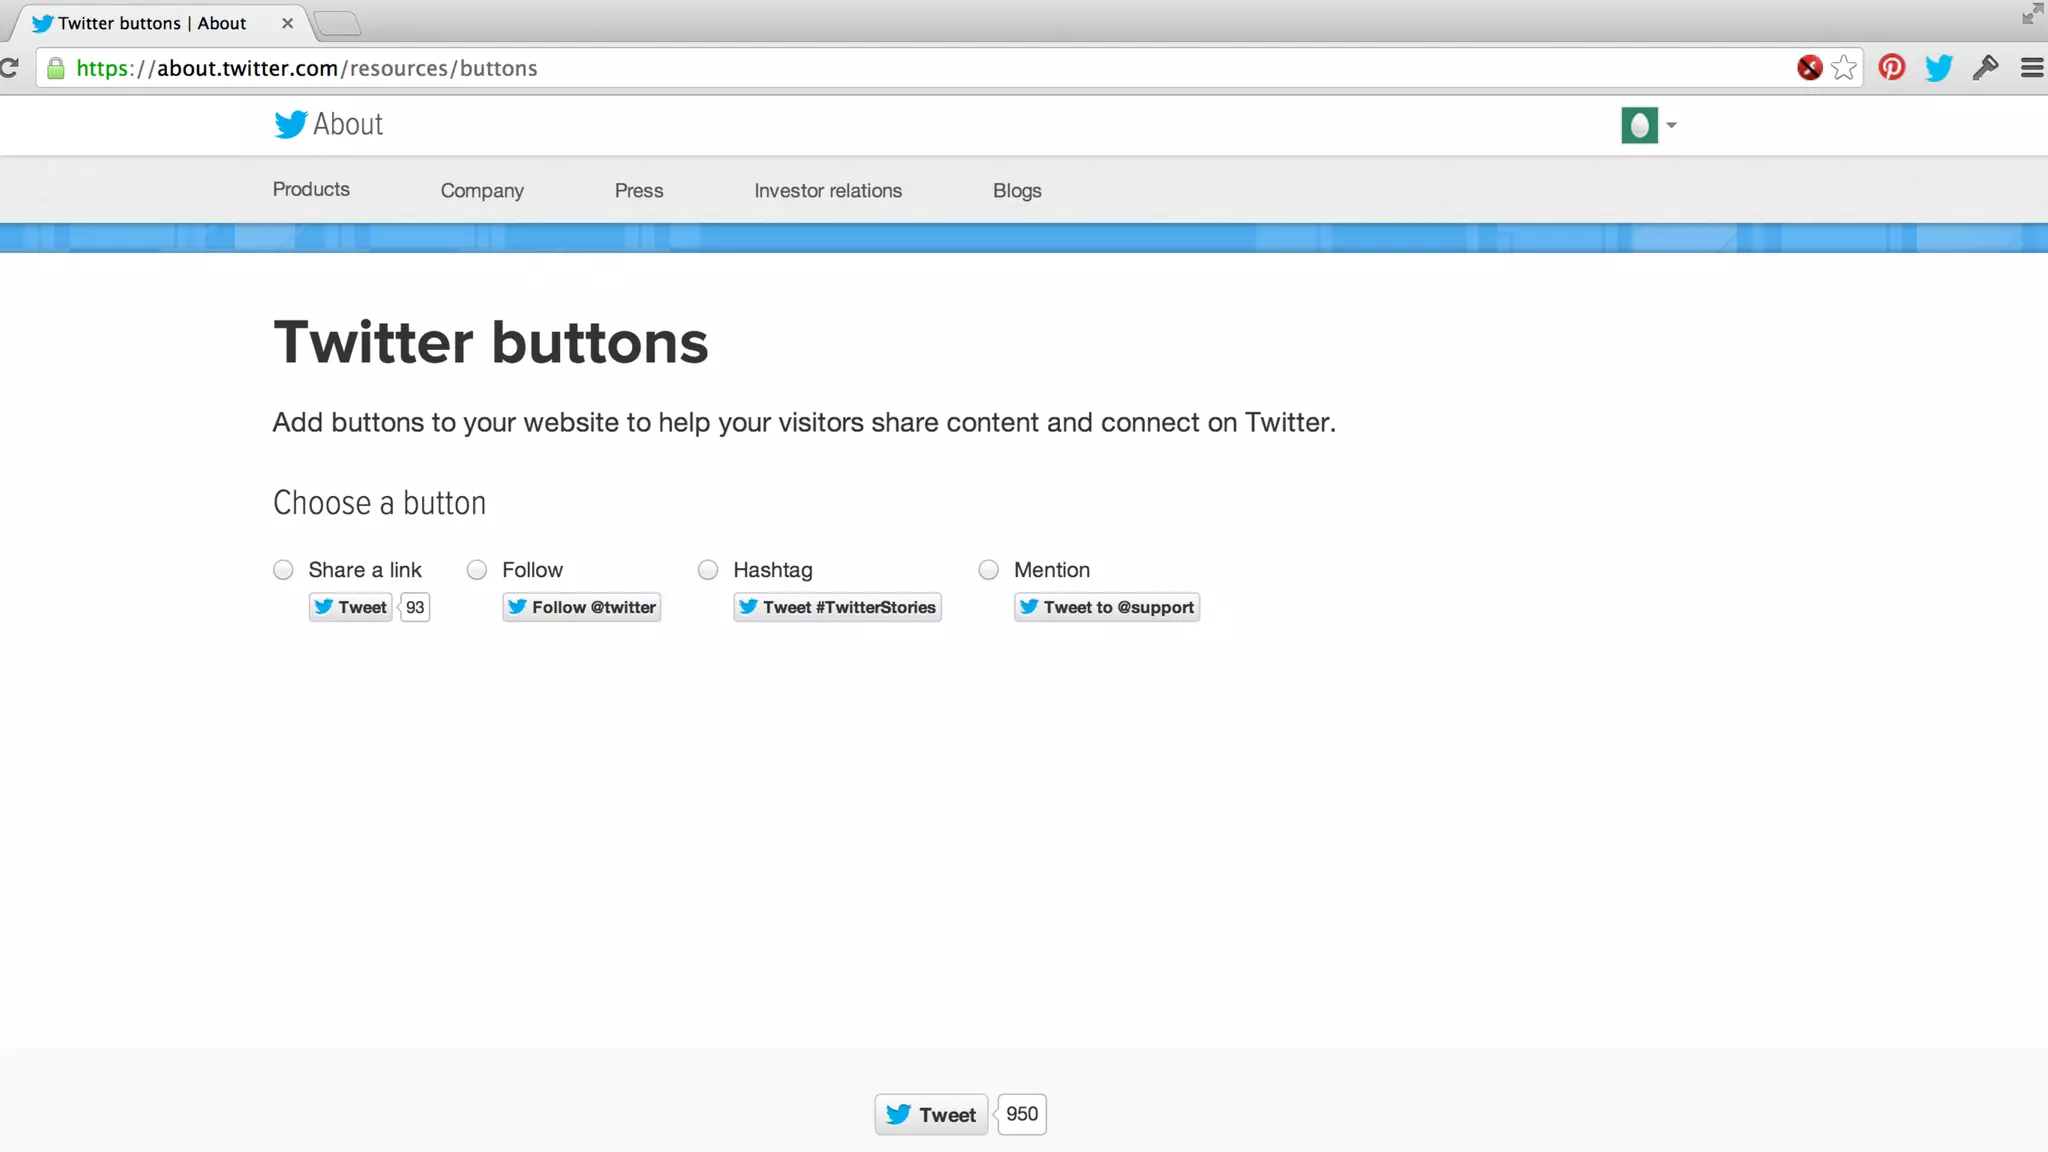2048x1152 pixels.
Task: Open the Pinterest extension icon
Action: point(1891,67)
